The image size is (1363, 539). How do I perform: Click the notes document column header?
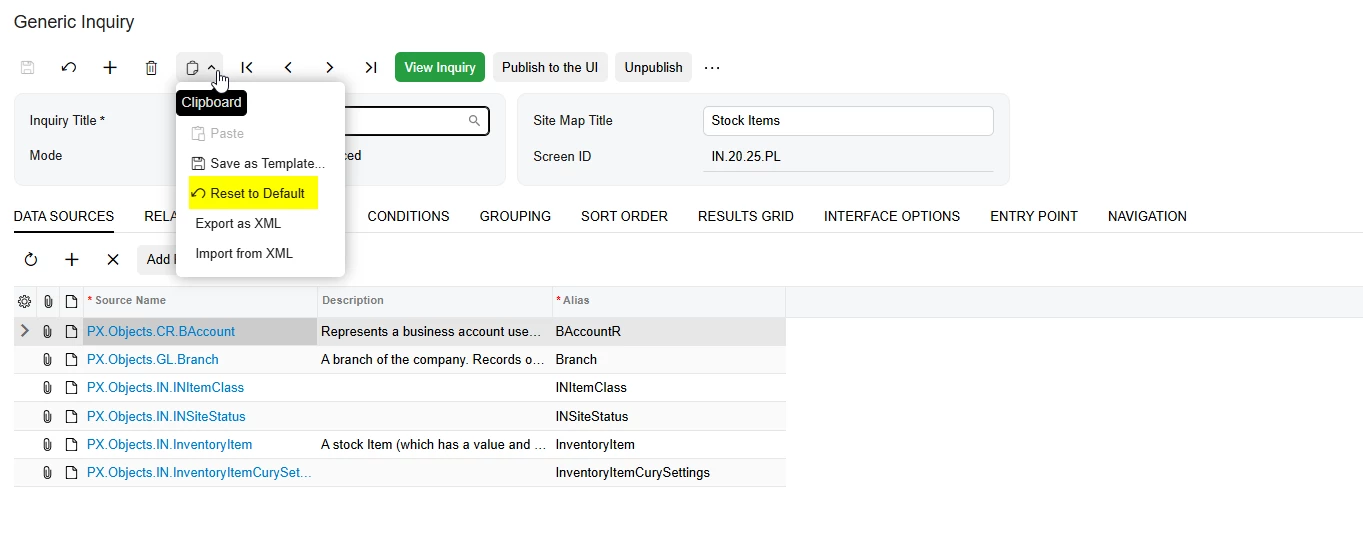coord(71,301)
